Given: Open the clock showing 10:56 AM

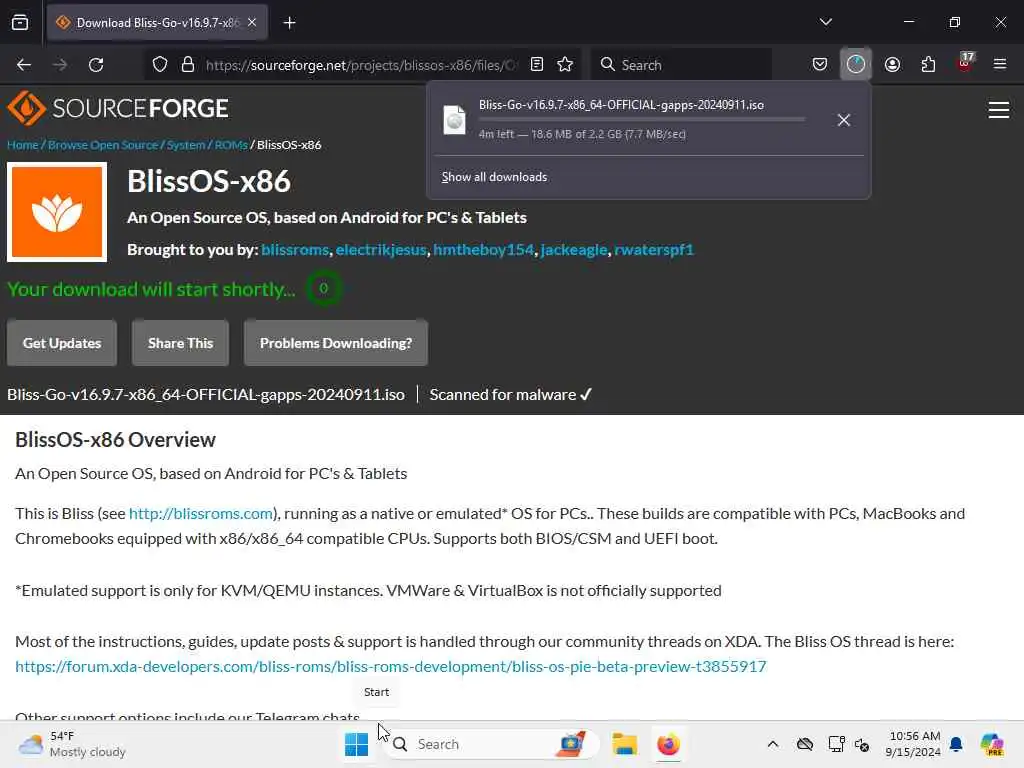Looking at the screenshot, I should 913,744.
